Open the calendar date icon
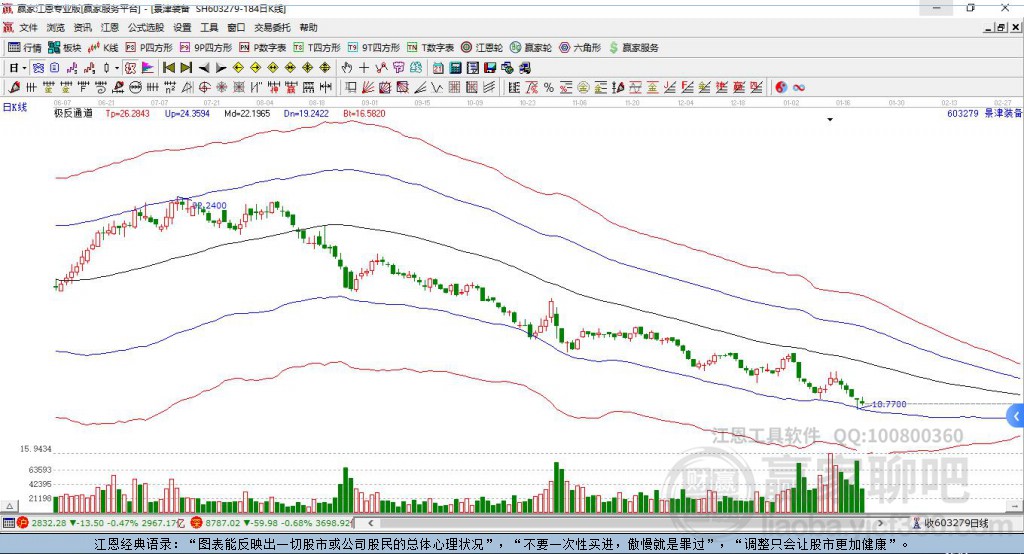The image size is (1024, 554). [x=438, y=68]
